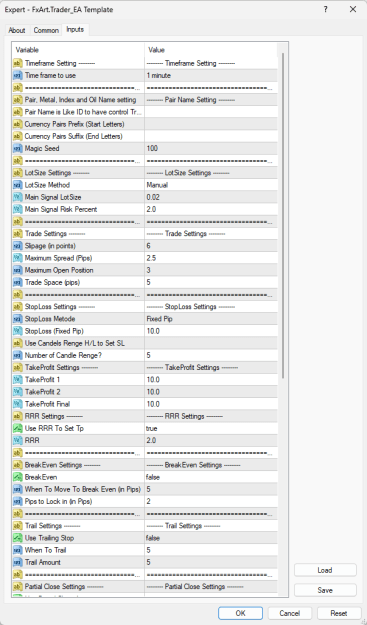
Task: Click the inputs list vertical scrollbar thumb
Action: (x=283, y=215)
